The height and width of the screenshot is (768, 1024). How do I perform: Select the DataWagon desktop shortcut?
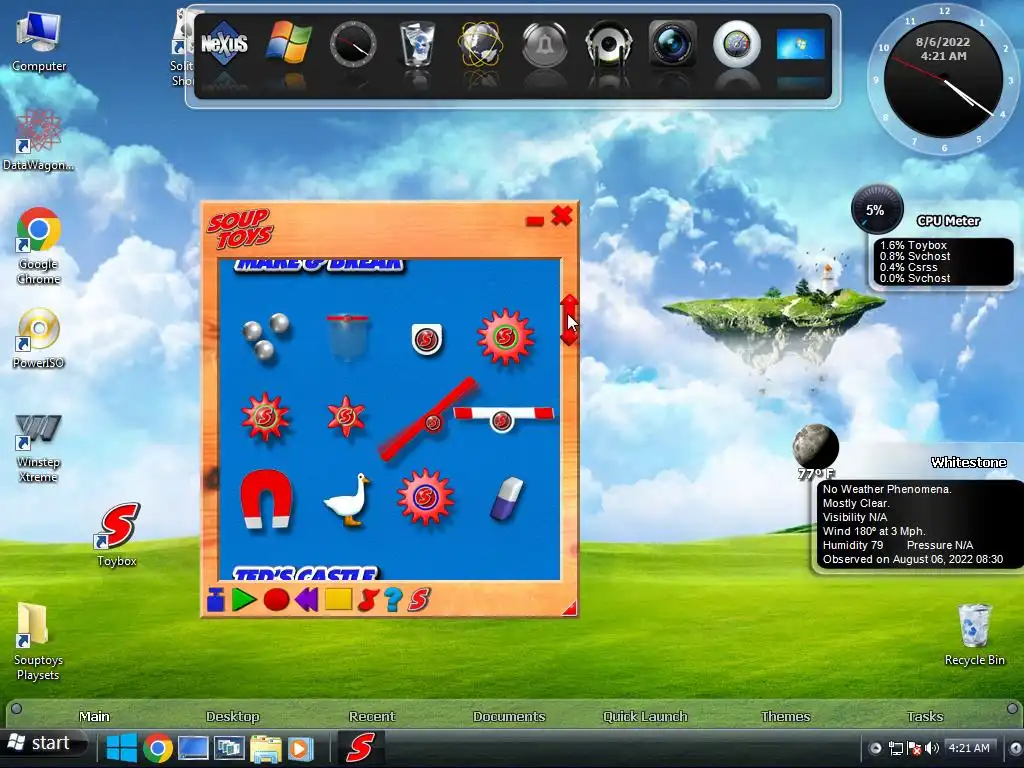39,139
